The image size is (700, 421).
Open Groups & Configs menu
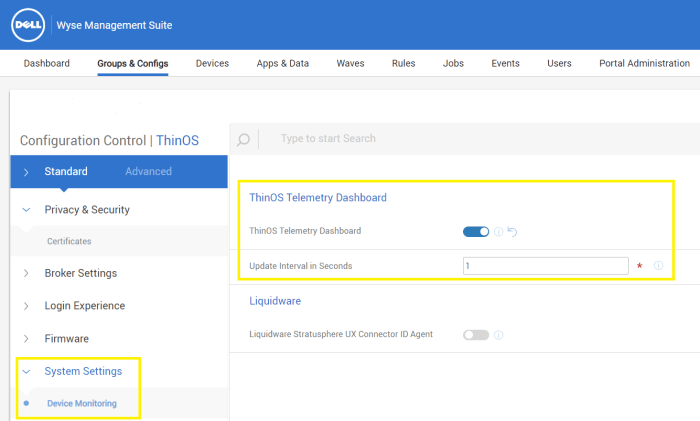pos(133,63)
